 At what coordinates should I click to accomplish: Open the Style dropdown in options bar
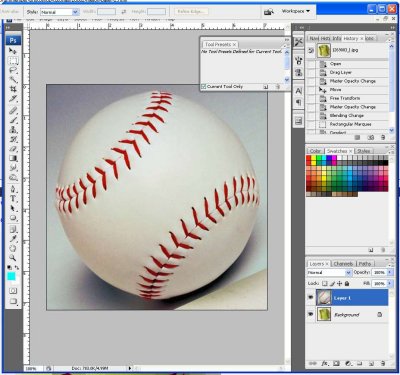59,12
